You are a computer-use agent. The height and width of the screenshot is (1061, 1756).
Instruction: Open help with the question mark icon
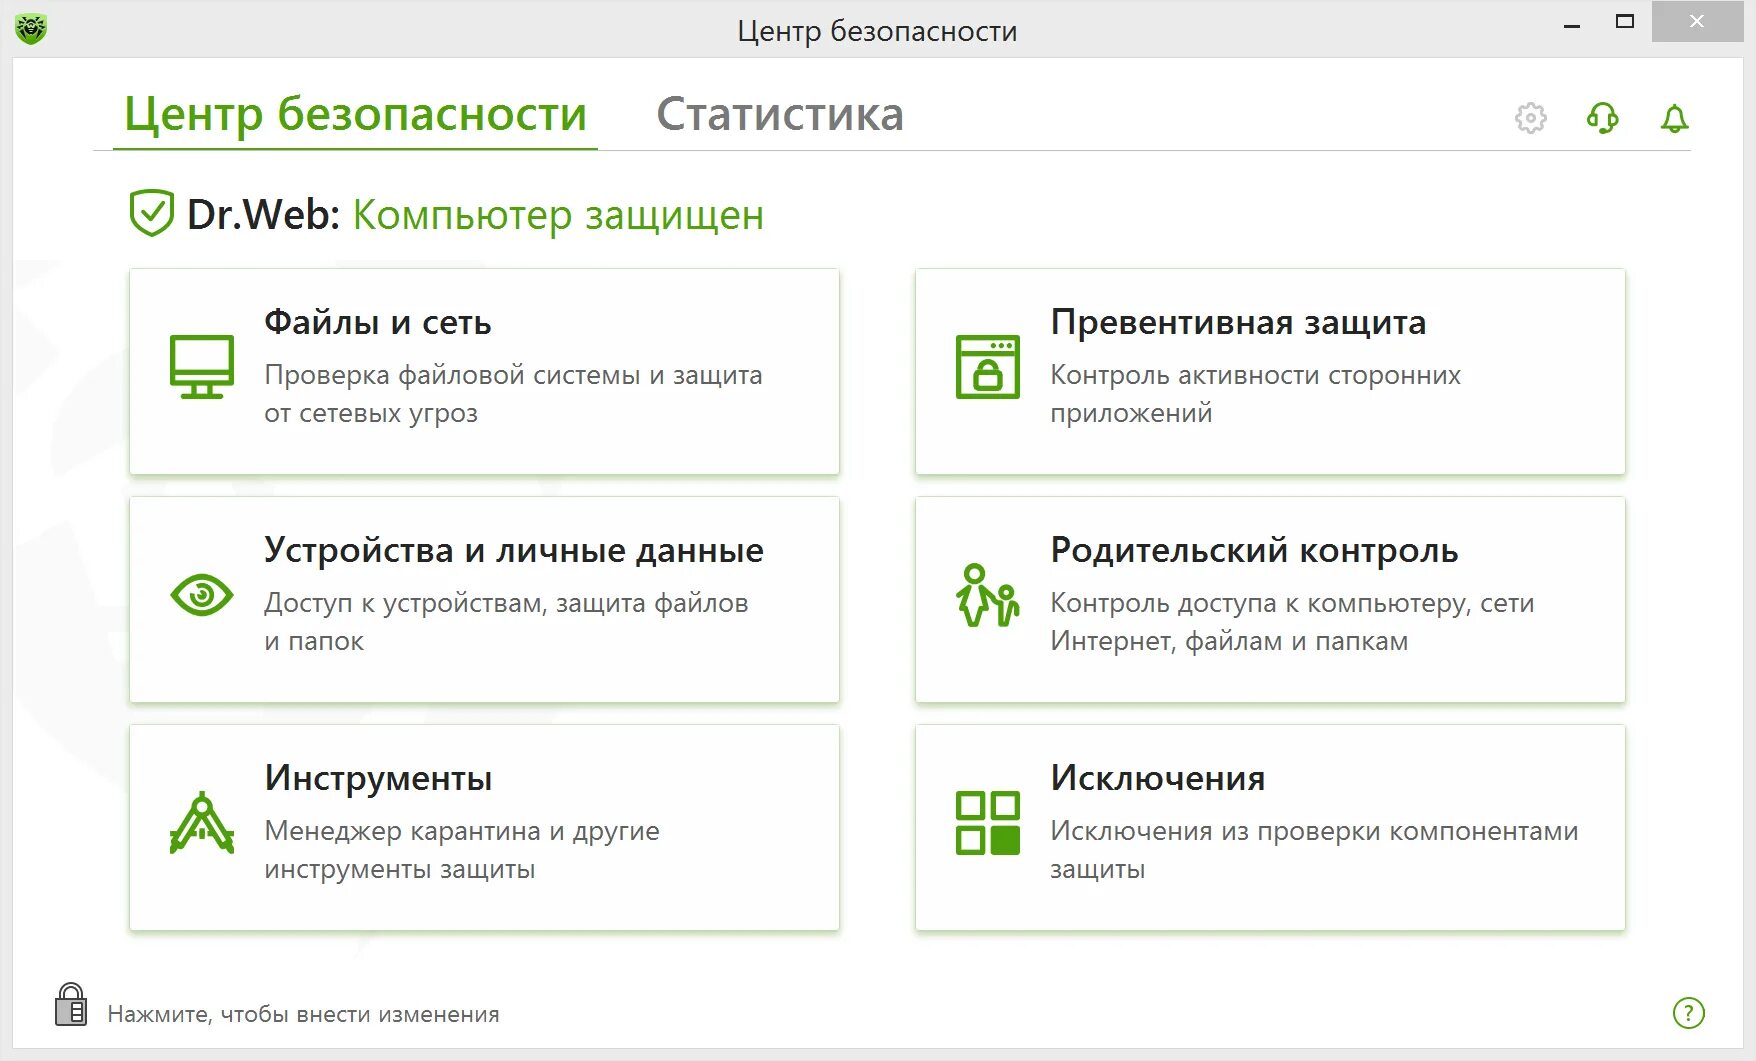click(x=1688, y=1013)
